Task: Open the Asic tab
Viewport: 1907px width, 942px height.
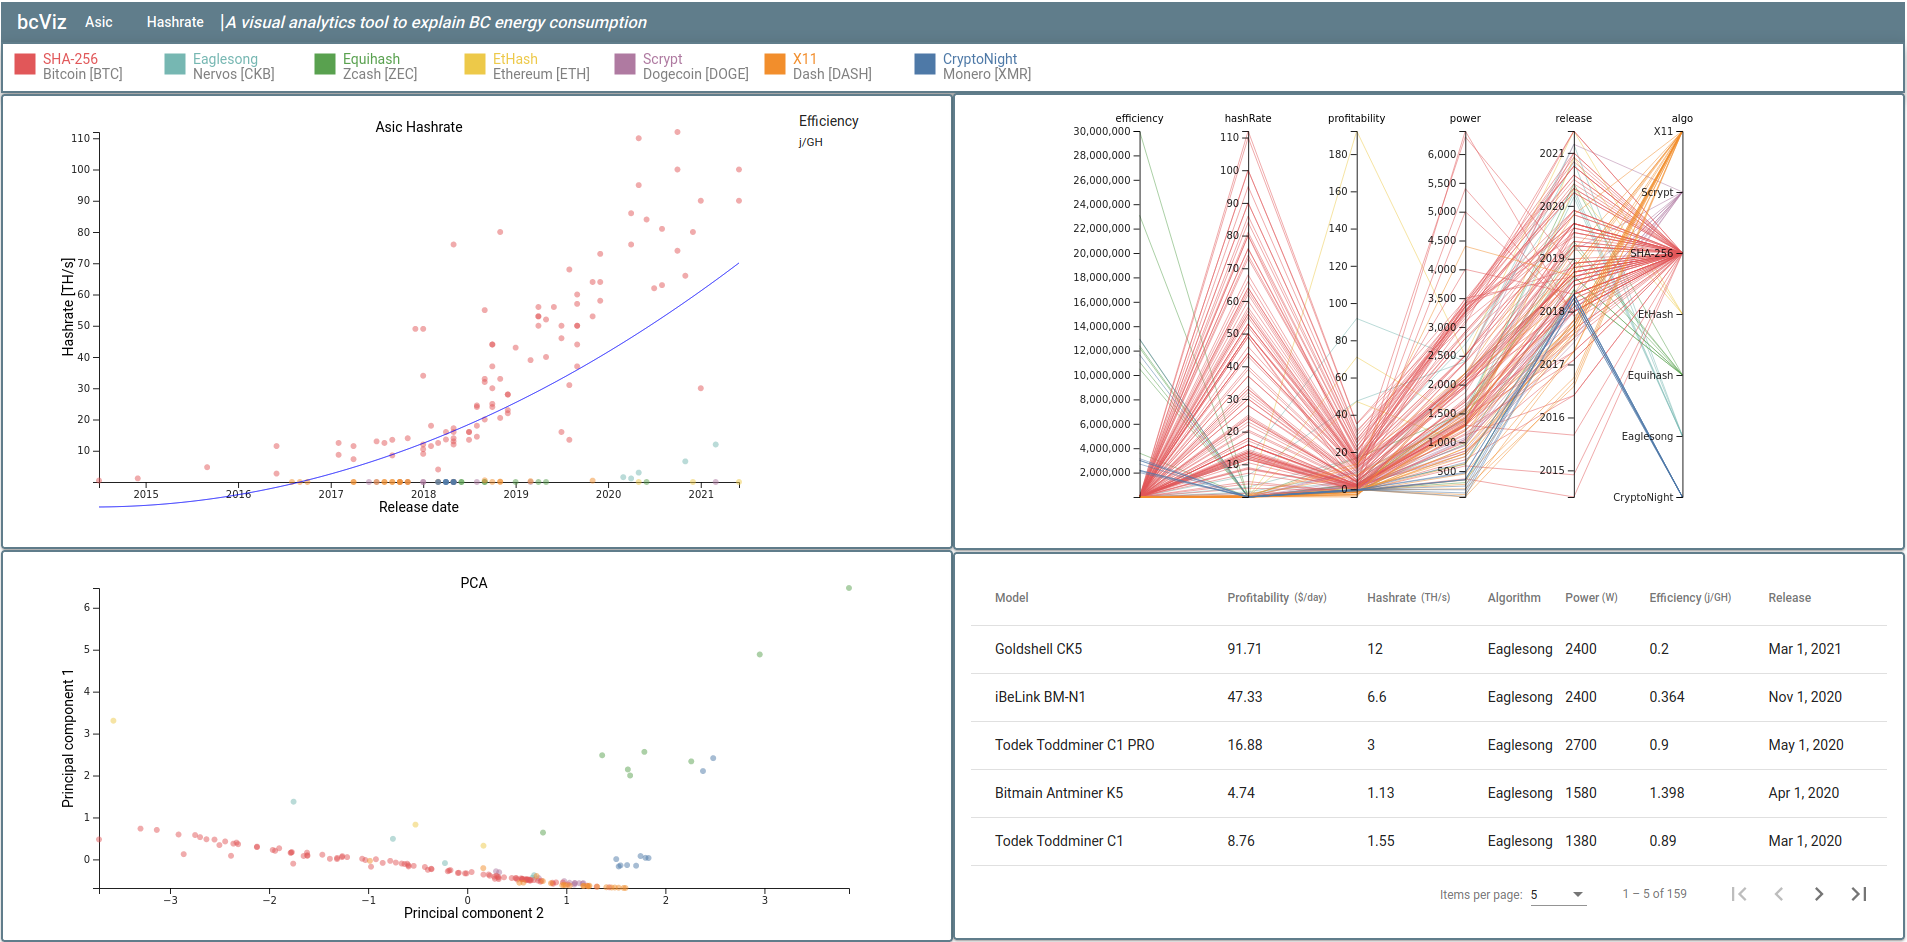Action: point(99,22)
